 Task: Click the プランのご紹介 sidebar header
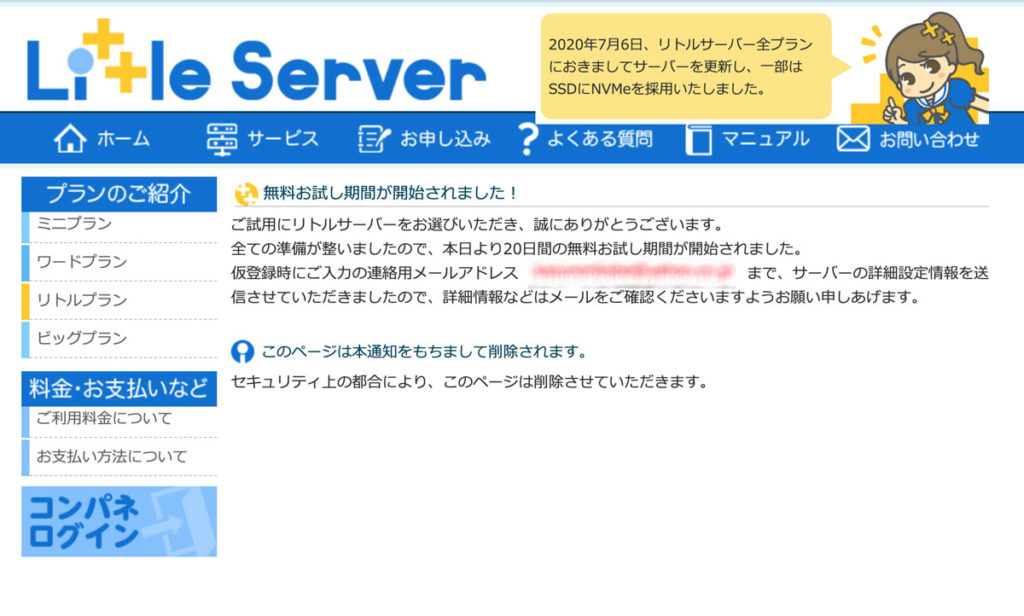(120, 194)
